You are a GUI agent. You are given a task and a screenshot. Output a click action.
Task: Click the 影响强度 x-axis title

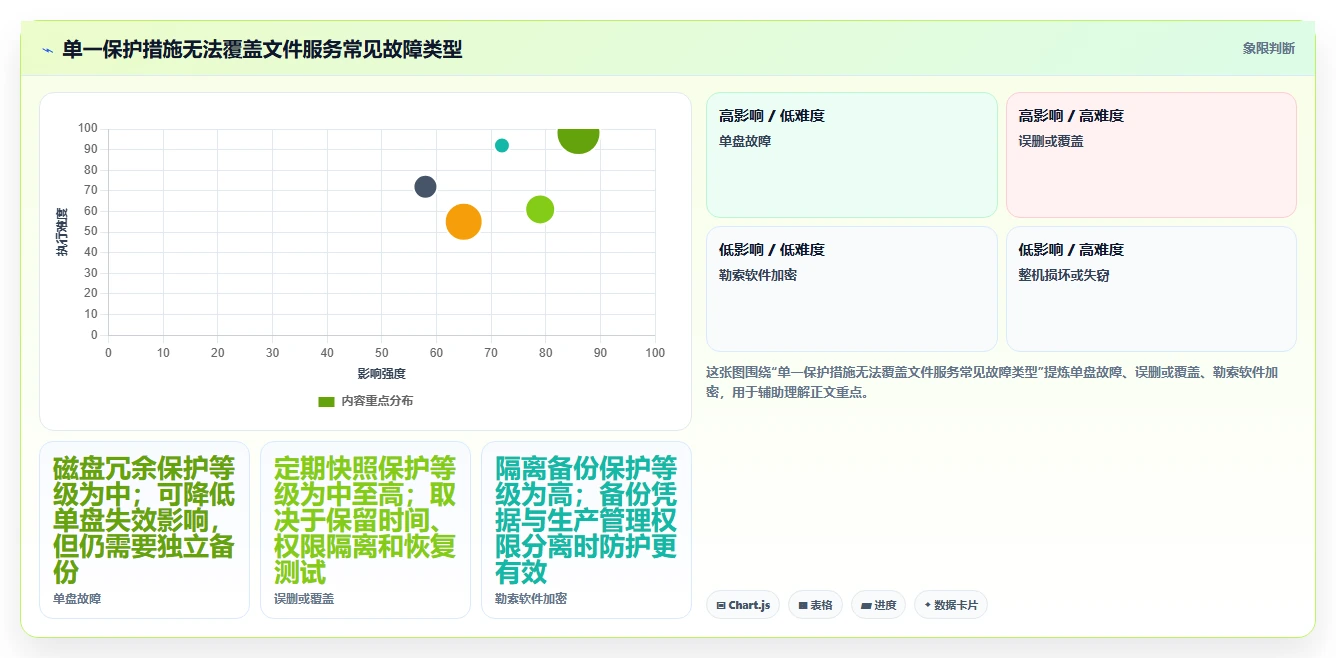381,374
